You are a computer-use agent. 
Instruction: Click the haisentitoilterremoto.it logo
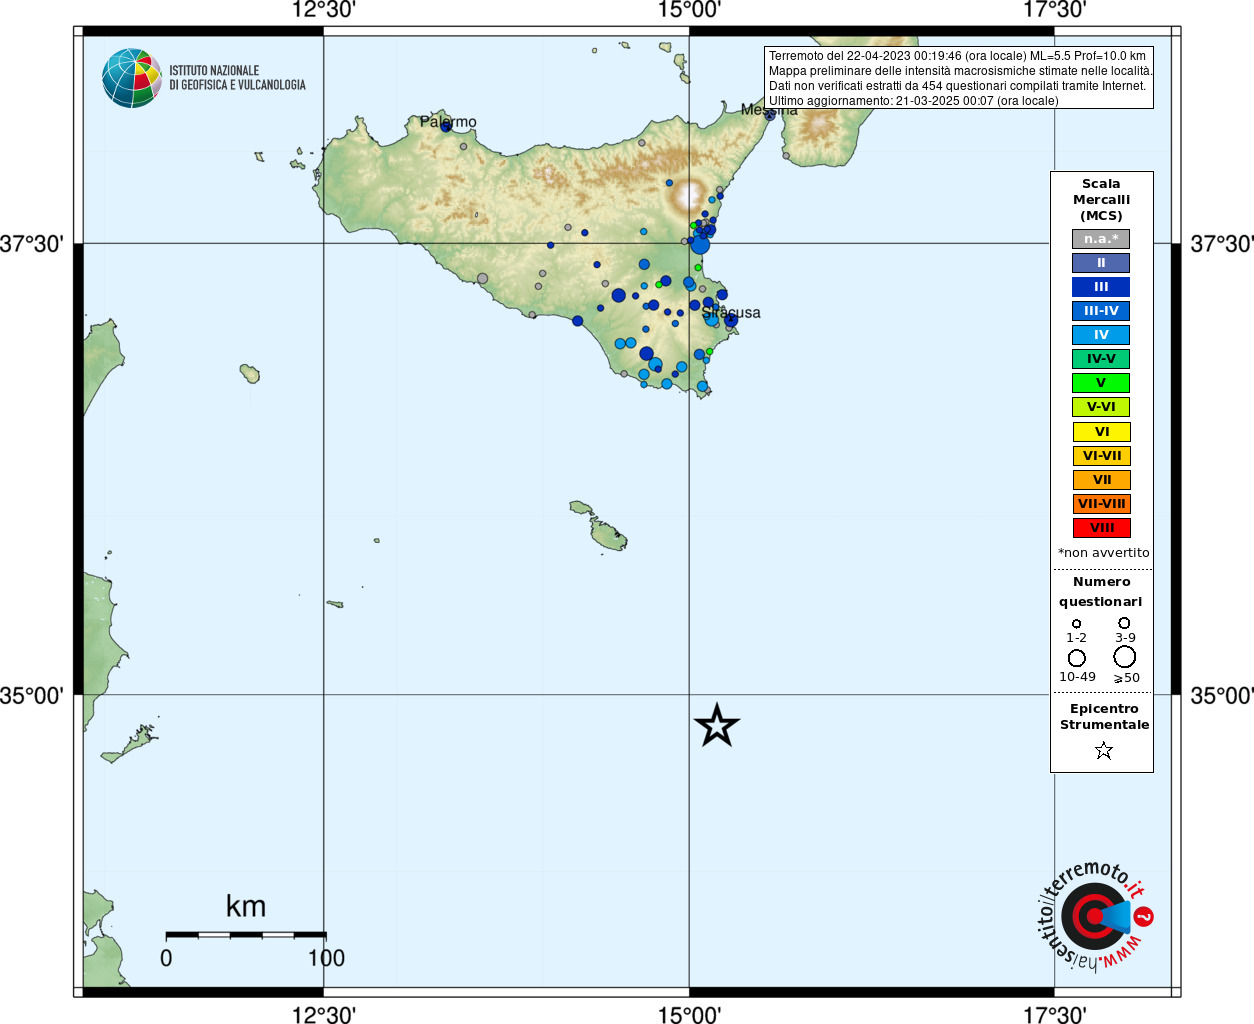[1094, 915]
